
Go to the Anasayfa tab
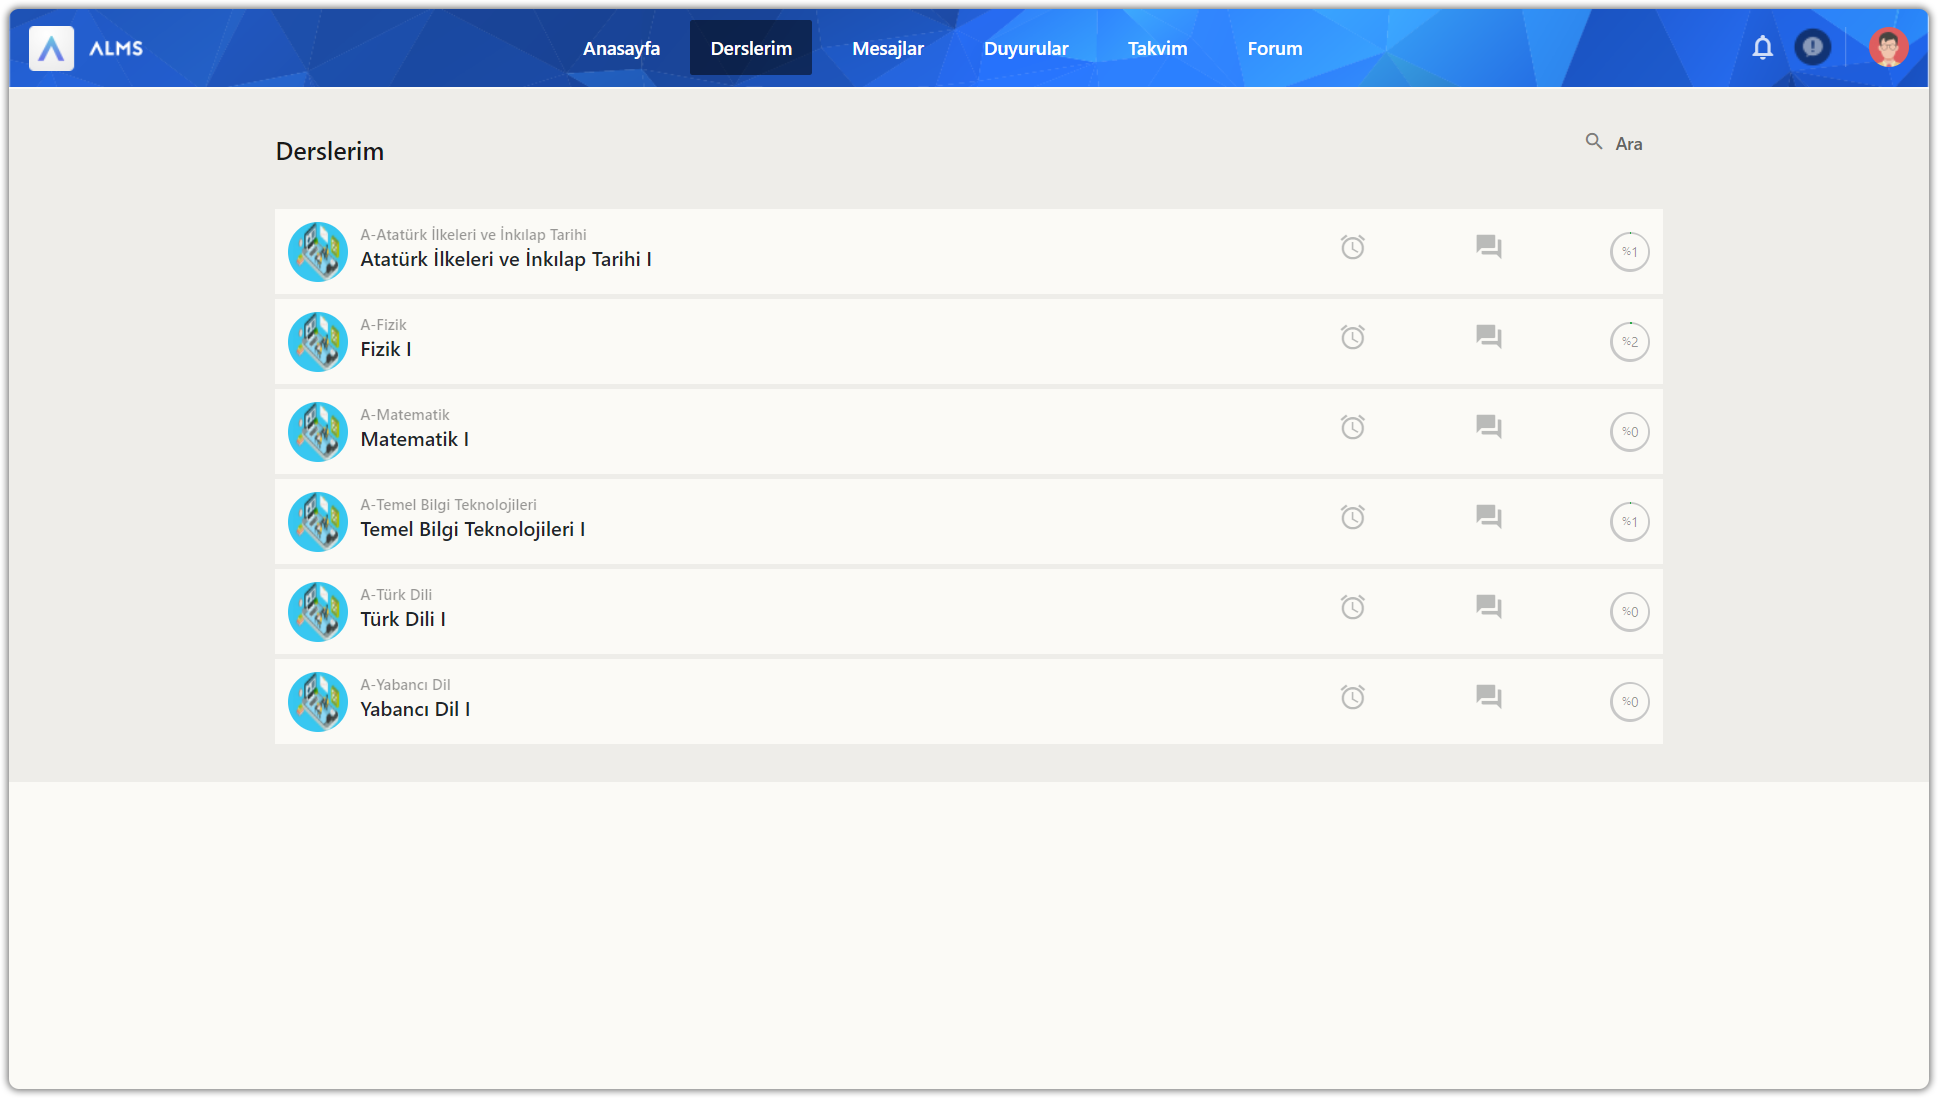pos(621,48)
